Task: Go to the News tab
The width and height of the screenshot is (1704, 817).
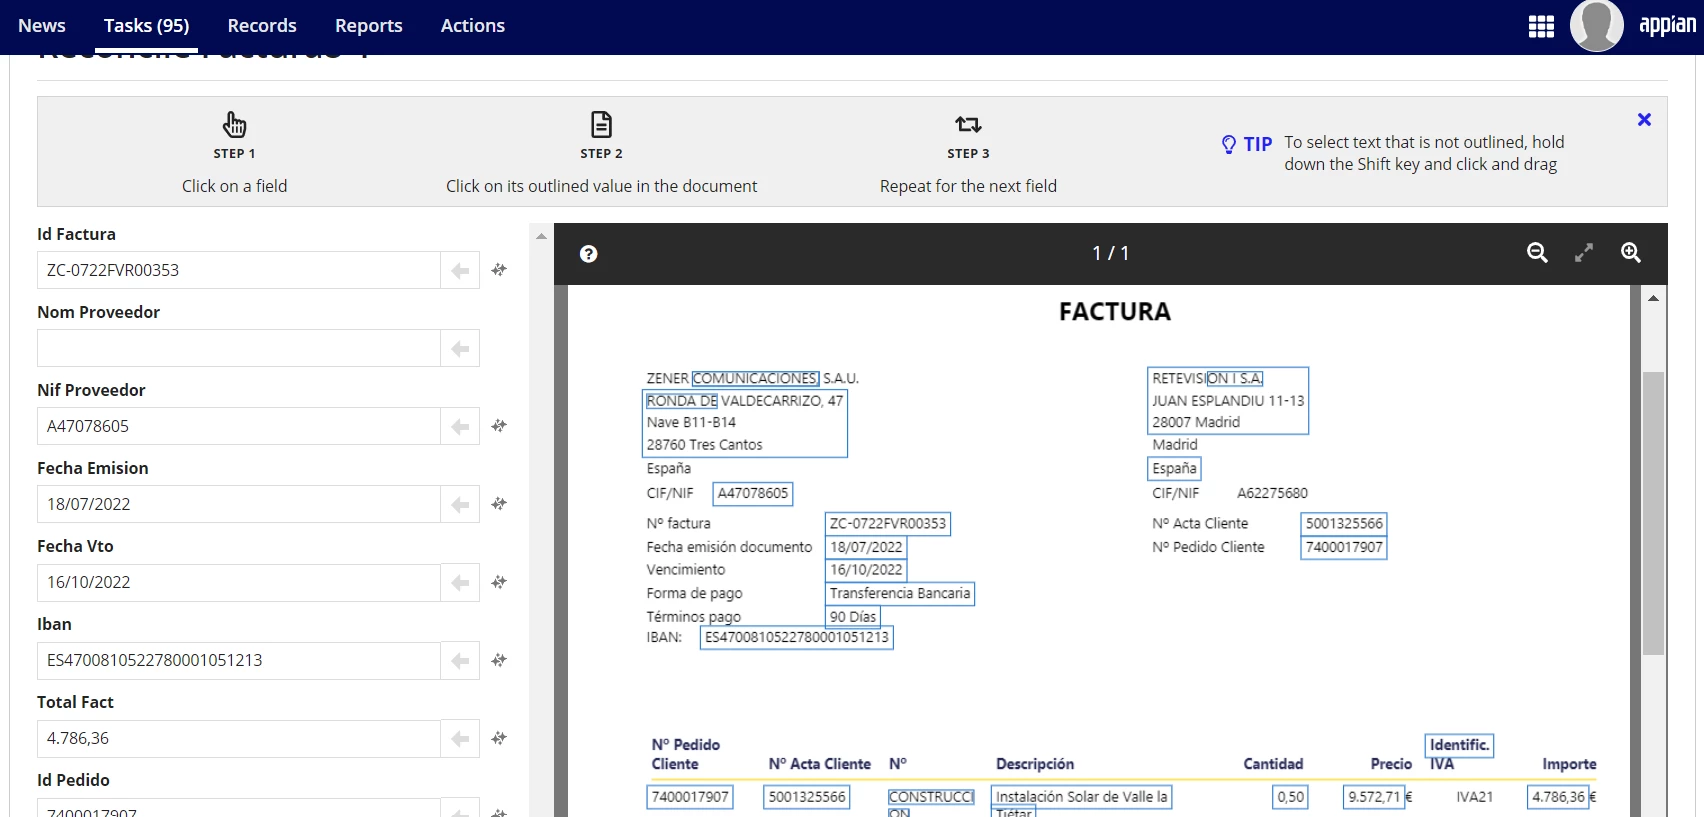Action: (x=42, y=26)
